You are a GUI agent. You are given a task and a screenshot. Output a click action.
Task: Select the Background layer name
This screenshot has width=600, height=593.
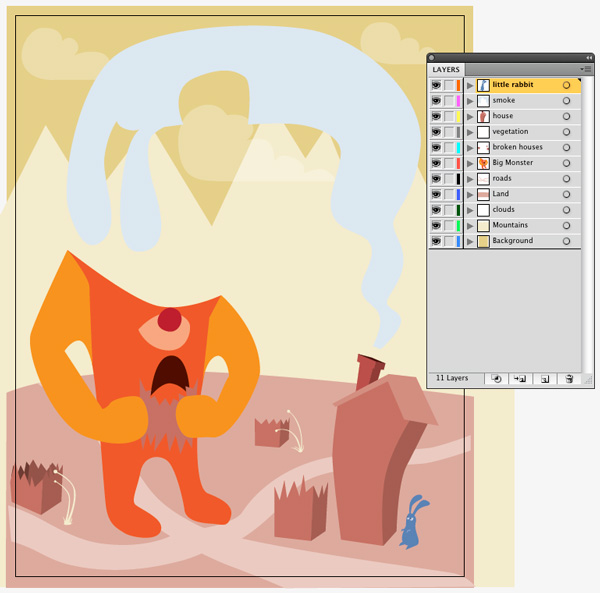click(x=513, y=241)
